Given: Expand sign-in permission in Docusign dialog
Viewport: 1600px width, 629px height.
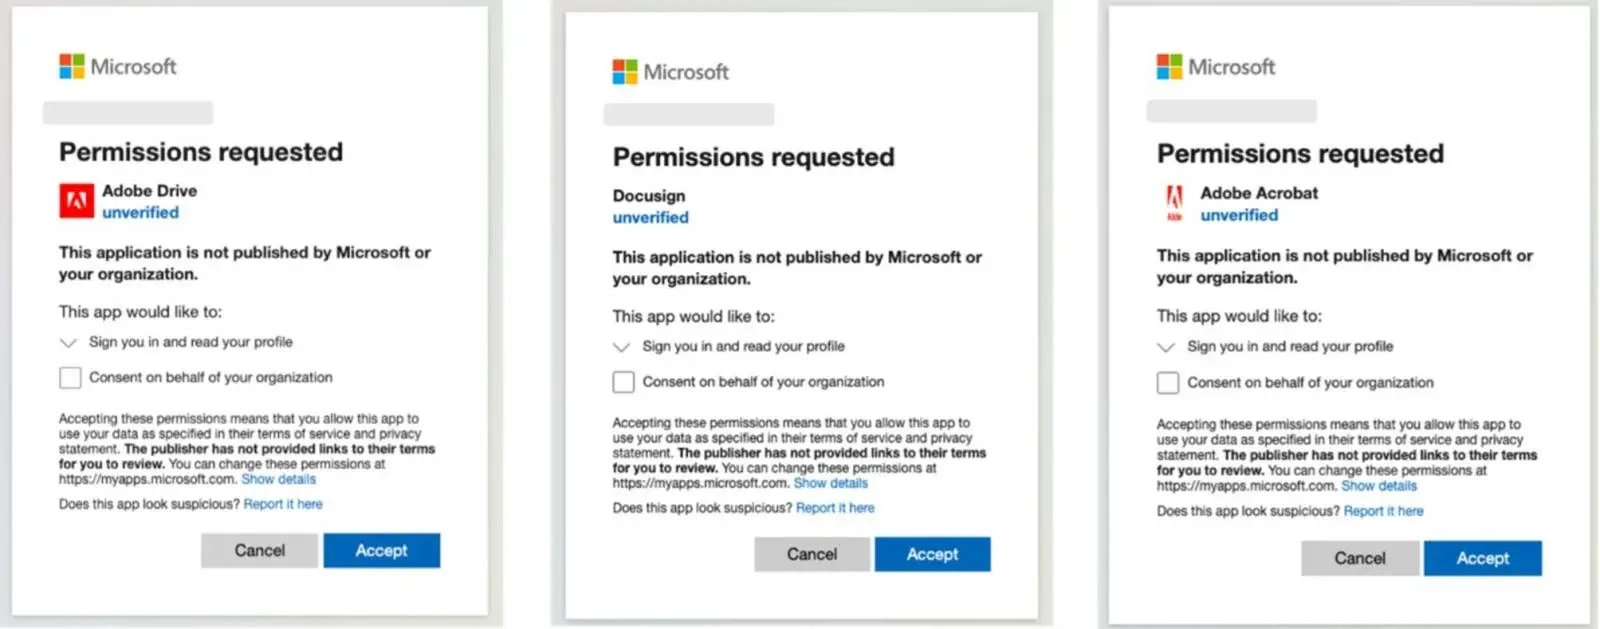Looking at the screenshot, I should [621, 347].
